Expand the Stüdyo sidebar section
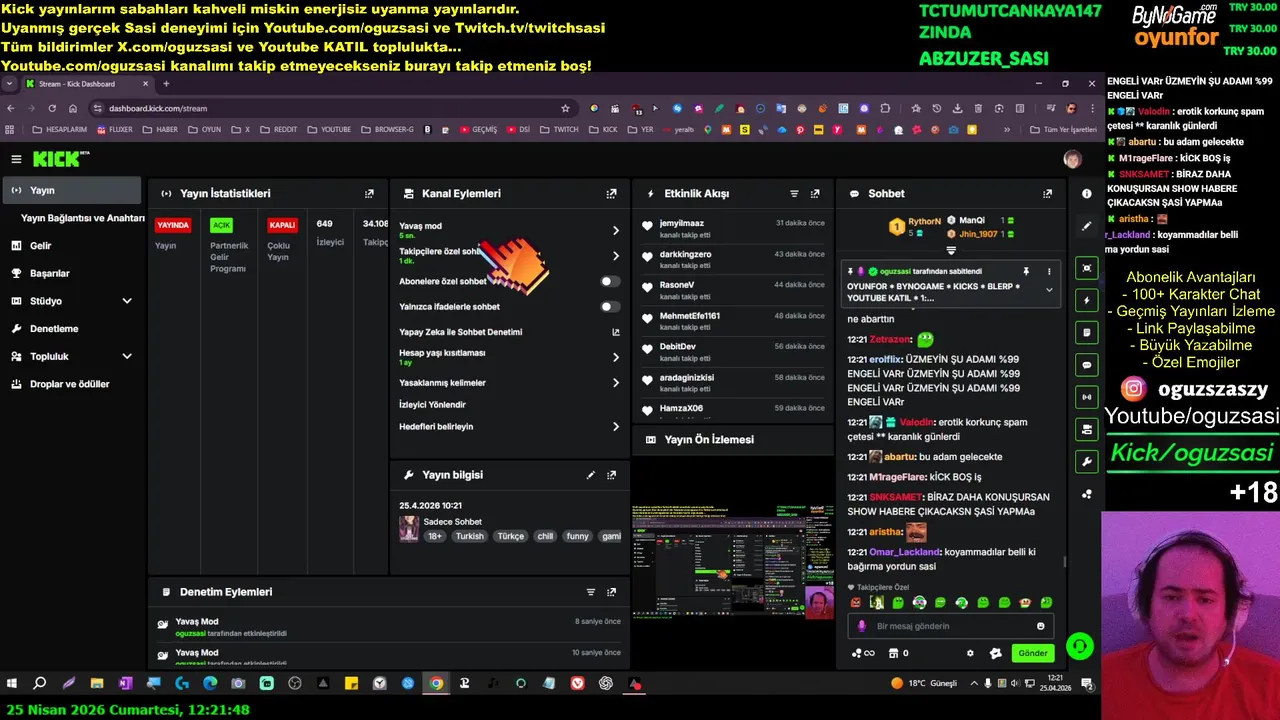This screenshot has width=1280, height=720. pyautogui.click(x=126, y=301)
